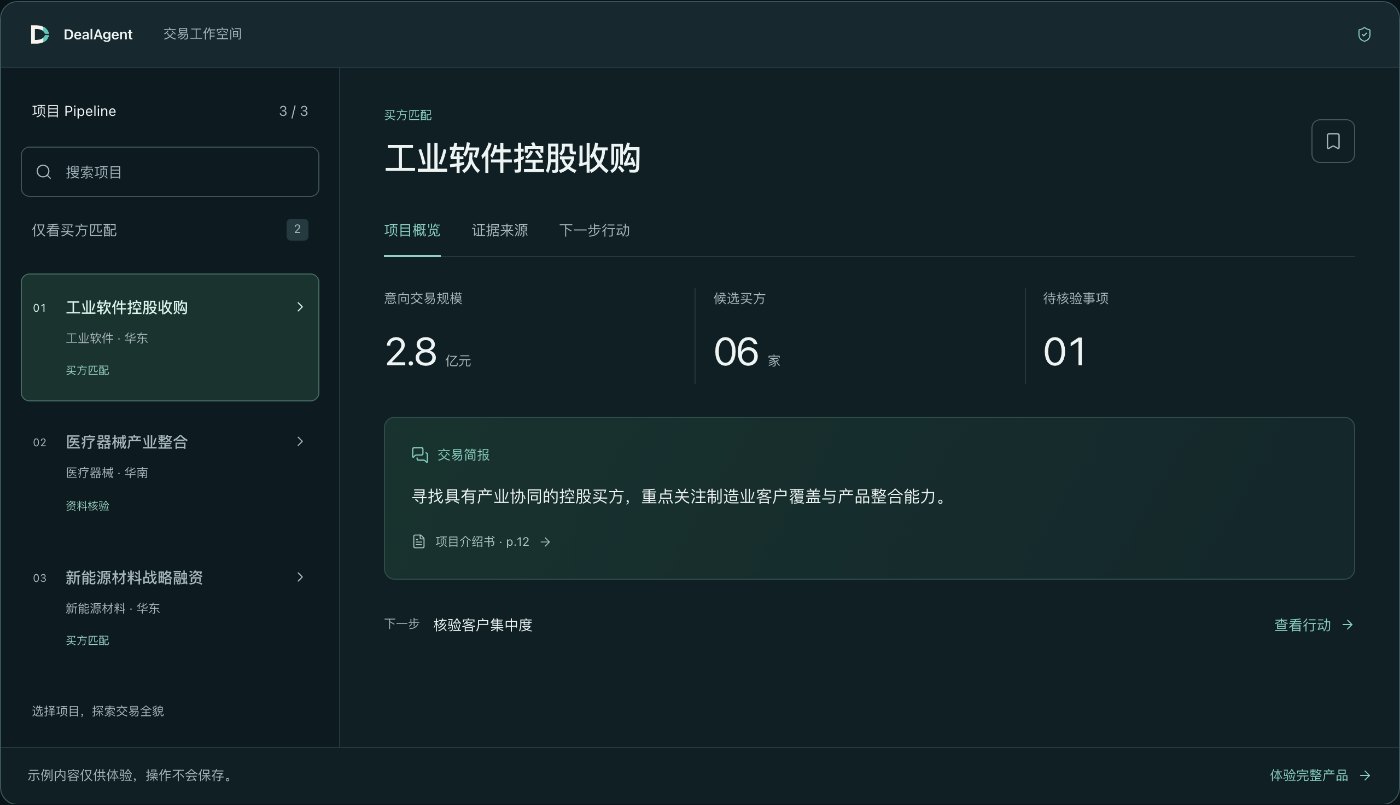Bookmark this project with the bookmark icon
This screenshot has height=805, width=1400.
1333,141
